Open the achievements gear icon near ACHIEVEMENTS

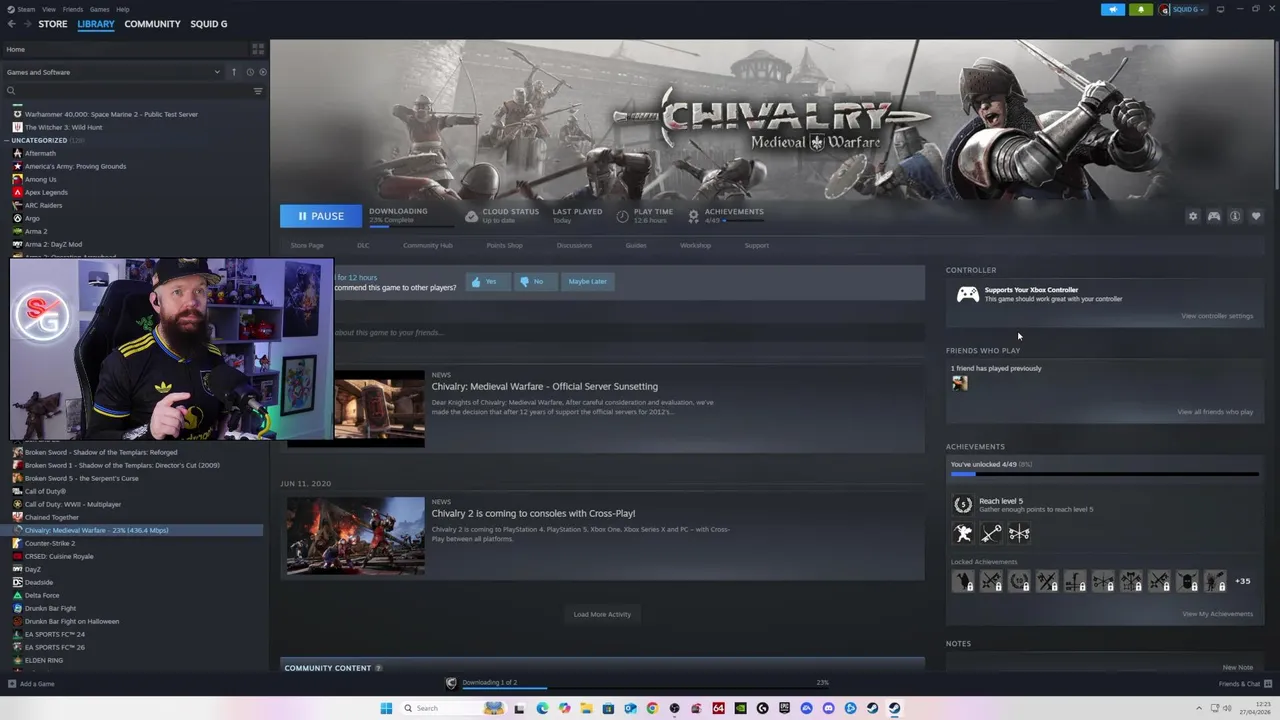pos(693,216)
